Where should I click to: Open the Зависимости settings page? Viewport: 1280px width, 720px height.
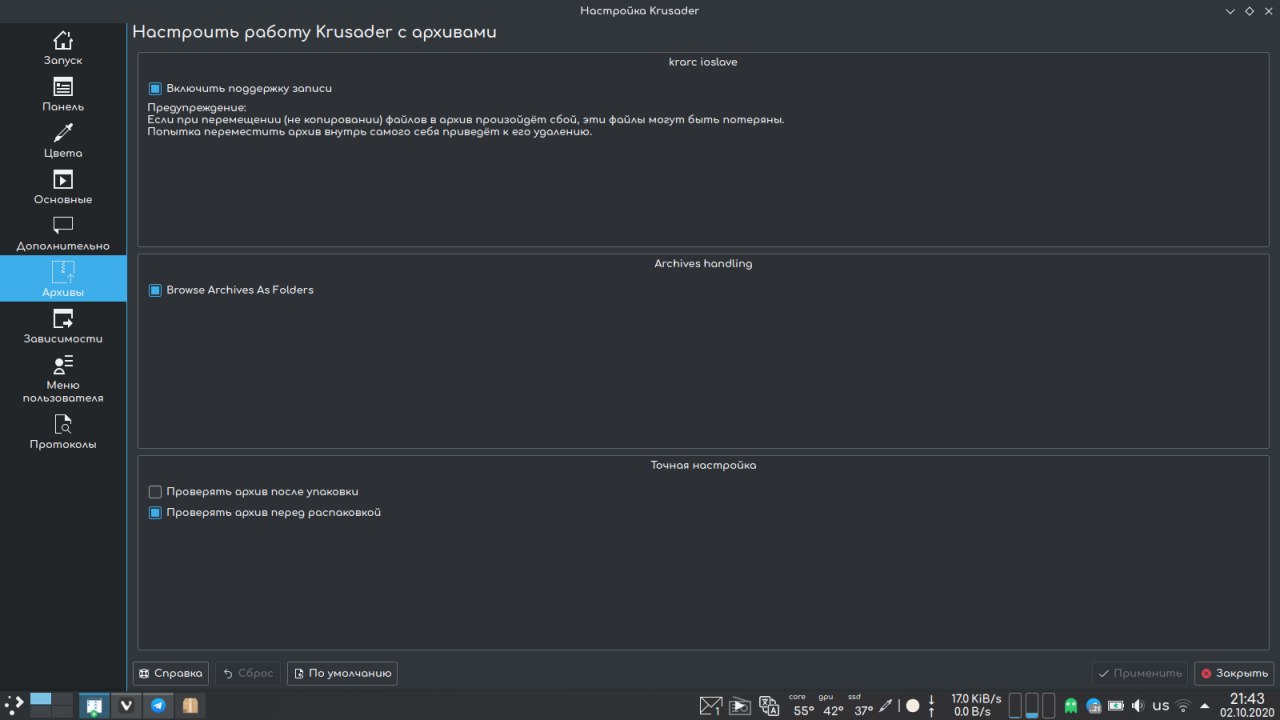tap(63, 326)
